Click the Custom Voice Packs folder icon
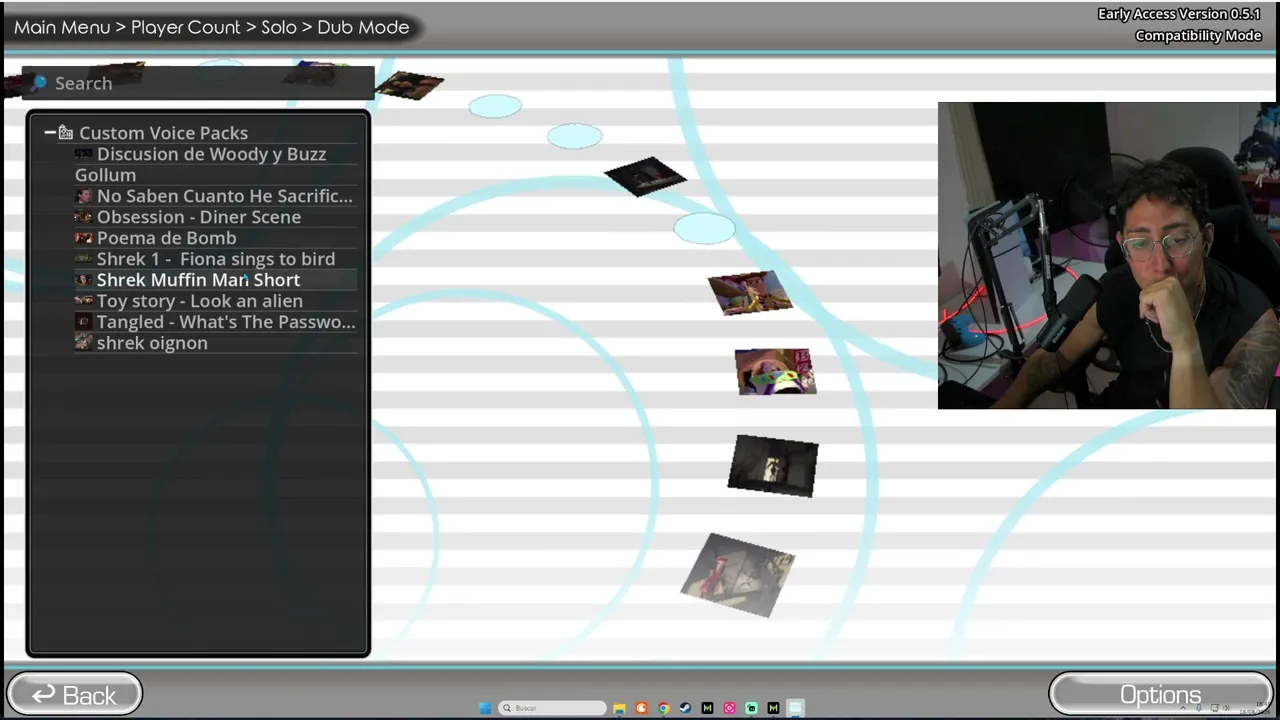The width and height of the screenshot is (1280, 720). tap(66, 132)
